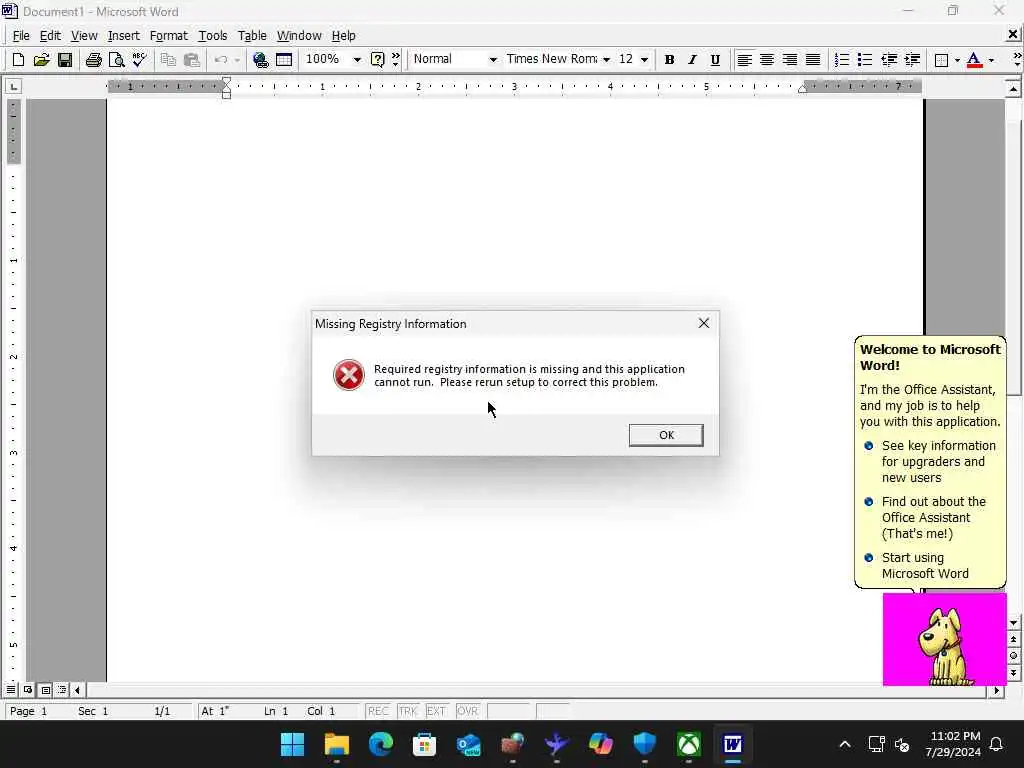Copy selection using Copy toolbar icon
This screenshot has width=1024, height=768.
pos(168,60)
